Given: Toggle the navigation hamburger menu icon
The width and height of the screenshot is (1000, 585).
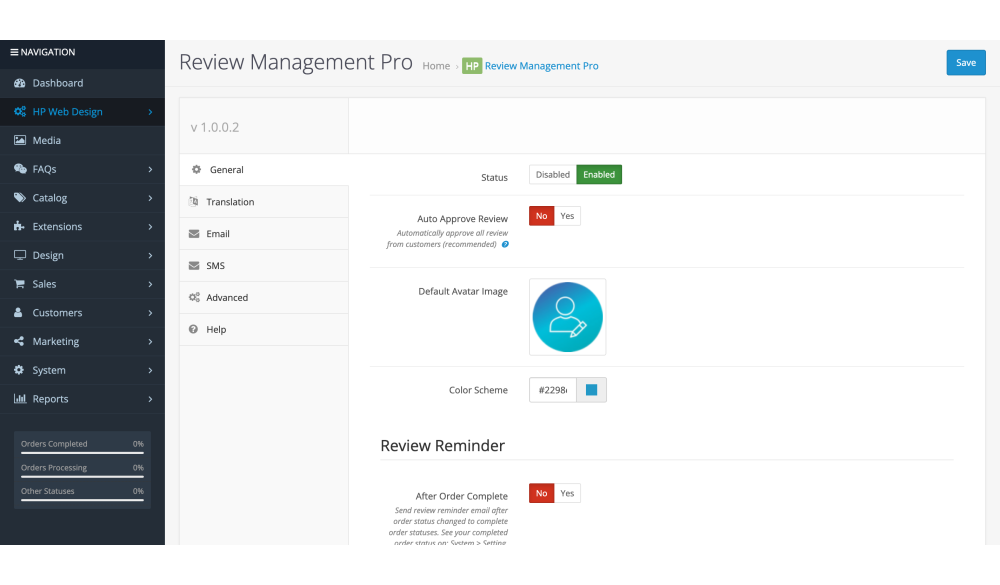Looking at the screenshot, I should click(x=14, y=52).
